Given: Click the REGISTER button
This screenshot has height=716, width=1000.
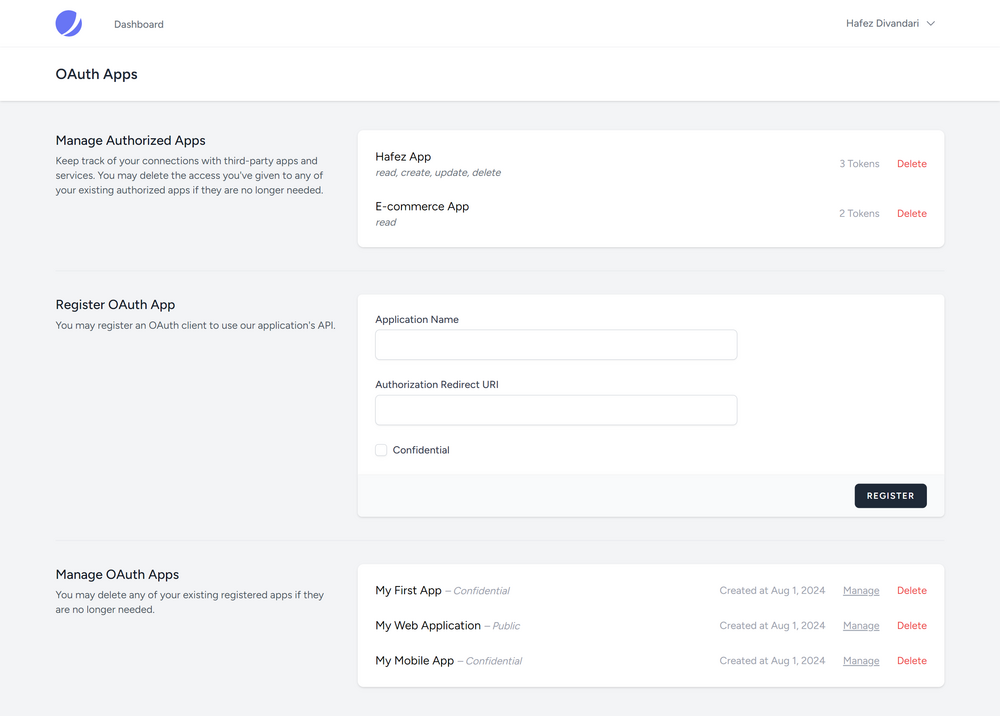Looking at the screenshot, I should 890,496.
